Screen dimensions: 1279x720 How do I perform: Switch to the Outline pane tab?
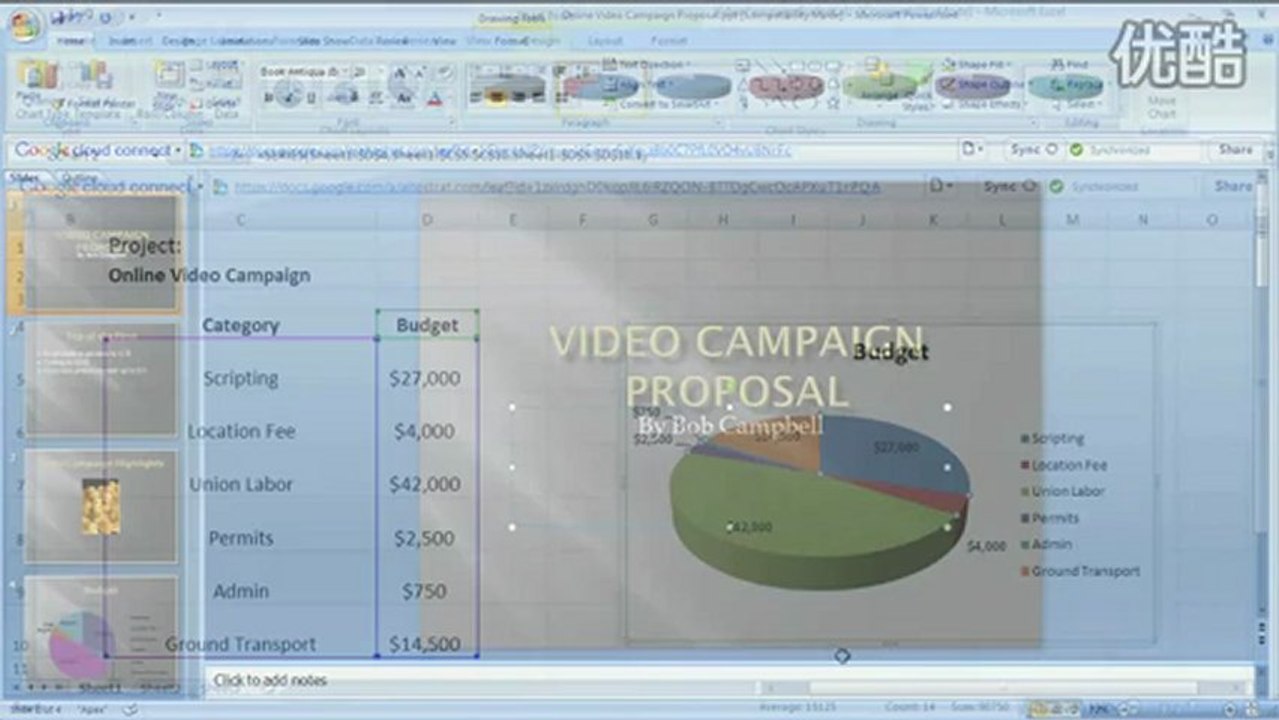pos(79,177)
